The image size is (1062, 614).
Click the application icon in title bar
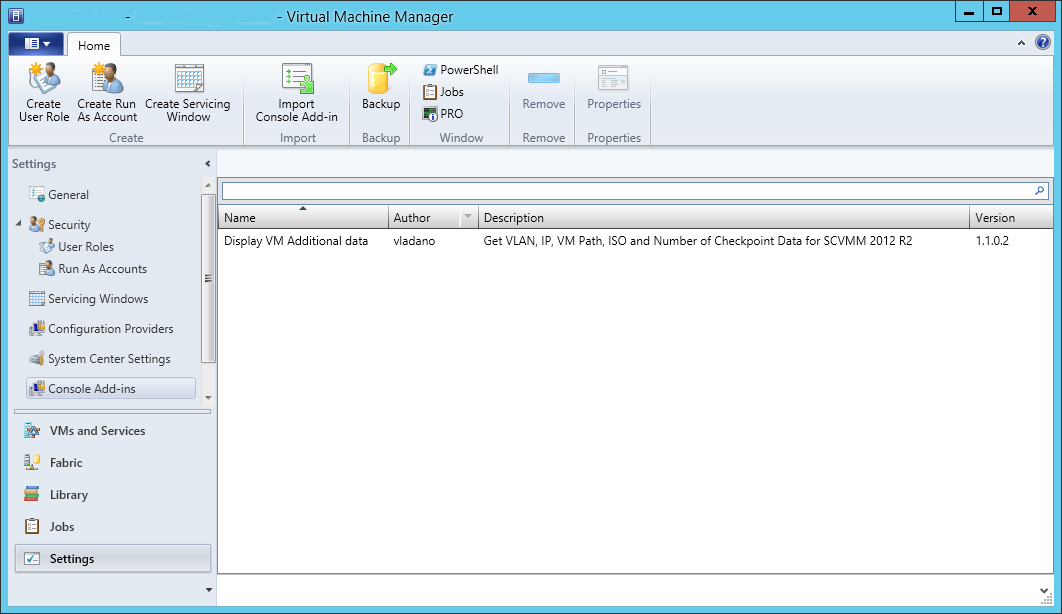click(x=16, y=15)
